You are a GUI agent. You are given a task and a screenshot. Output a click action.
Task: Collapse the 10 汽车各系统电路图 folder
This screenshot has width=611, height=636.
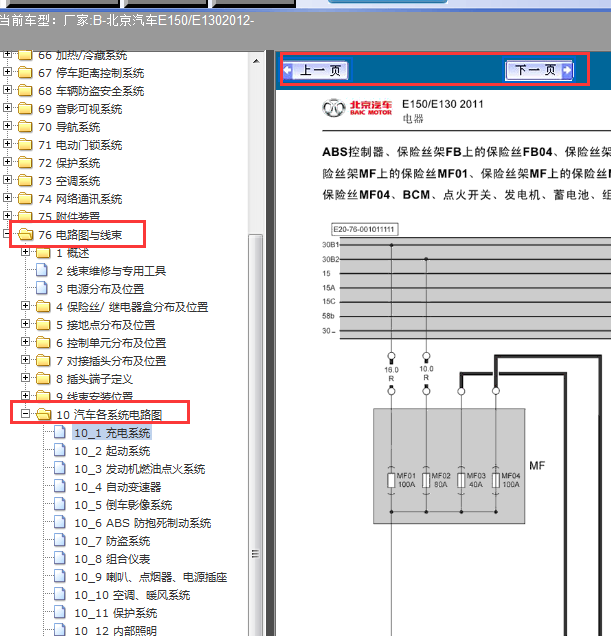click(x=25, y=413)
